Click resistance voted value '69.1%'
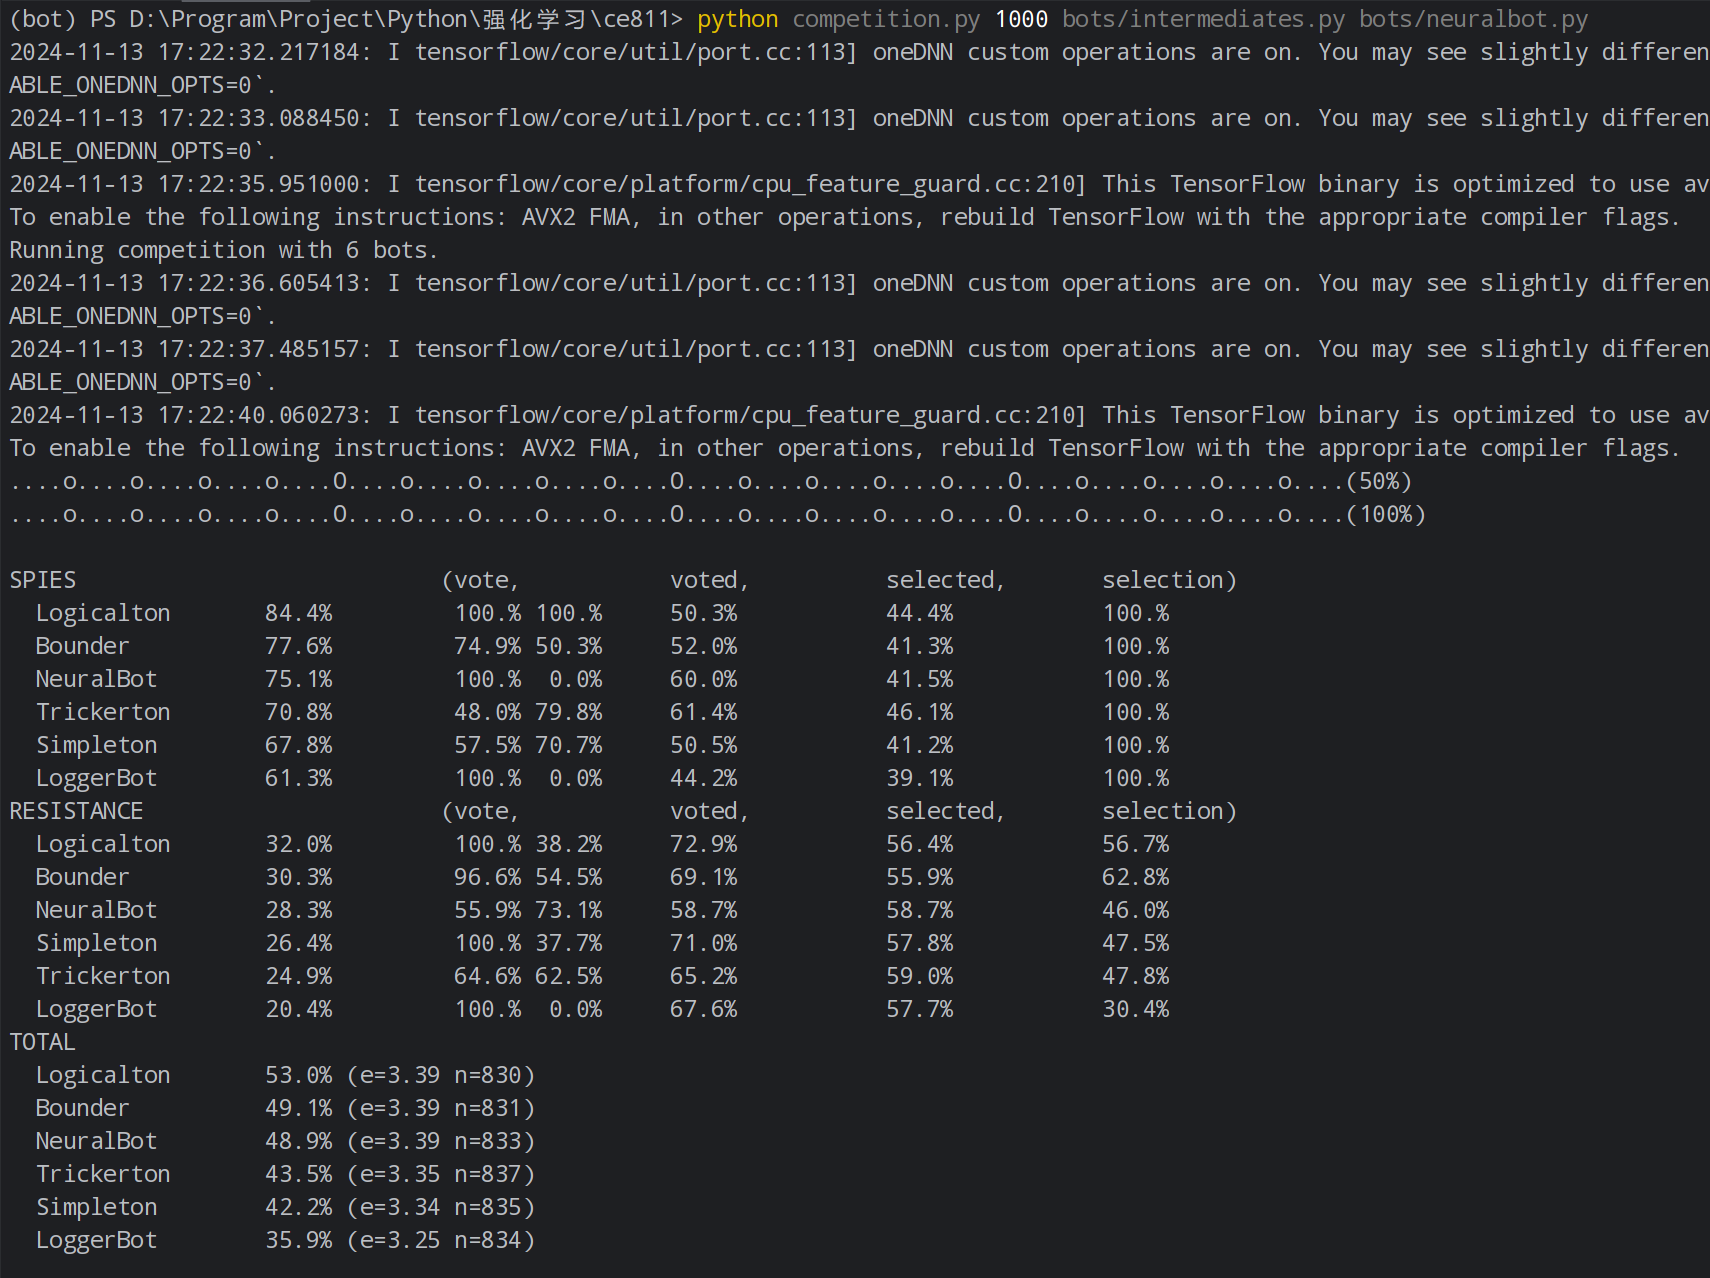The image size is (1710, 1278). point(704,877)
